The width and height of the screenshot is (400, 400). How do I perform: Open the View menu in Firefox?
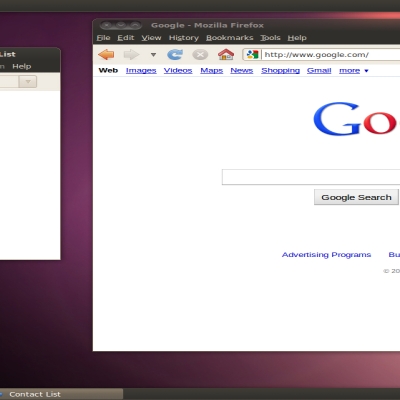coord(151,38)
